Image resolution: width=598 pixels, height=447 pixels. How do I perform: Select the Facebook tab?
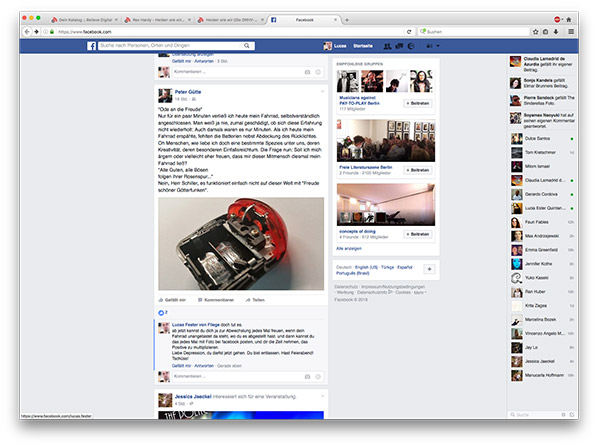coord(304,20)
